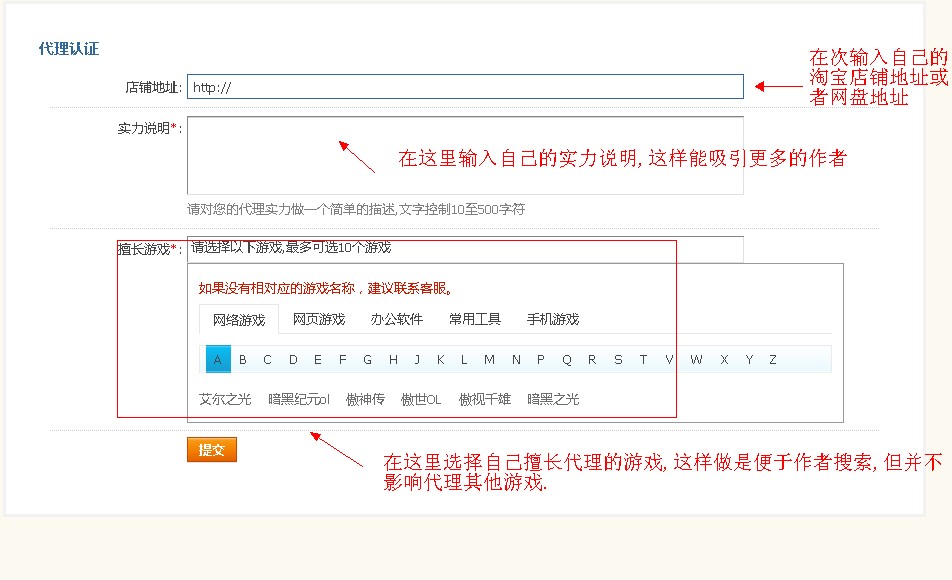Choose letter X in the index bar

(x=724, y=360)
